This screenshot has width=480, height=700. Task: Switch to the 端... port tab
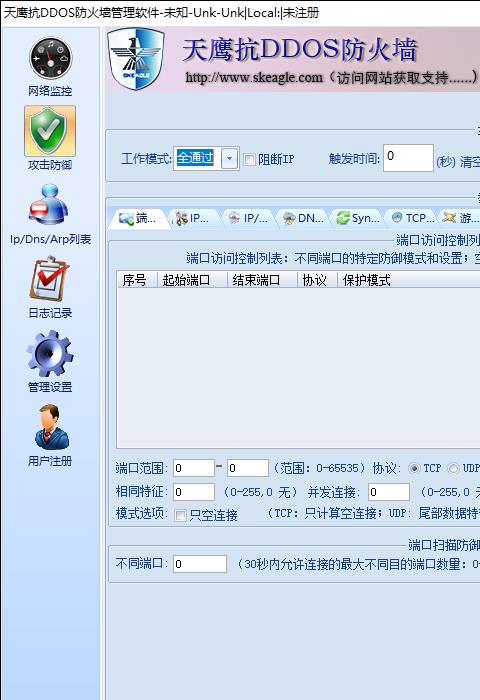point(138,218)
